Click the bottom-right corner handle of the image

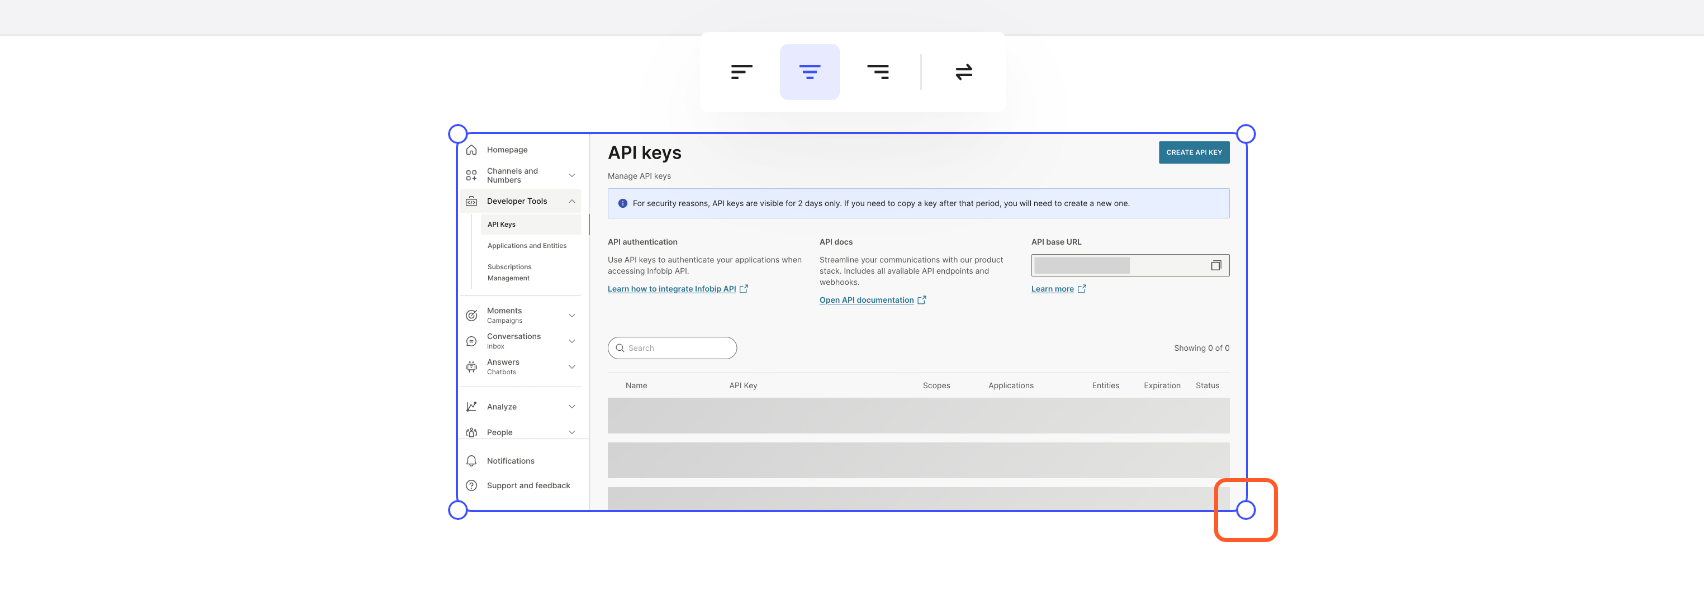click(1246, 510)
